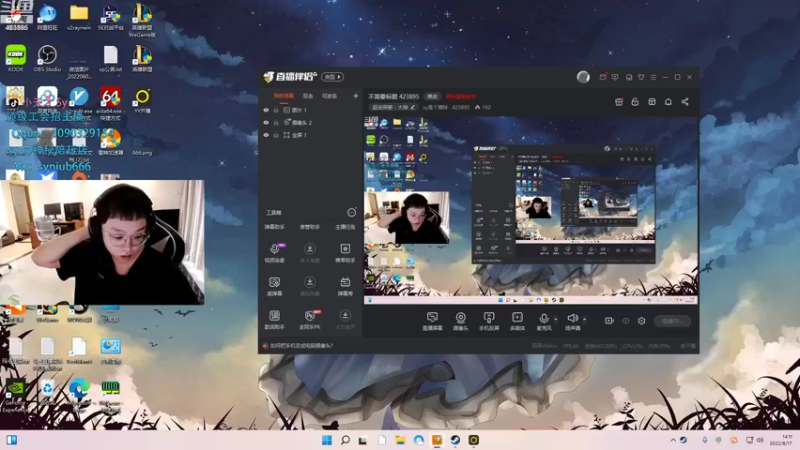
Task: Open Steam from the taskbar
Action: [455, 440]
